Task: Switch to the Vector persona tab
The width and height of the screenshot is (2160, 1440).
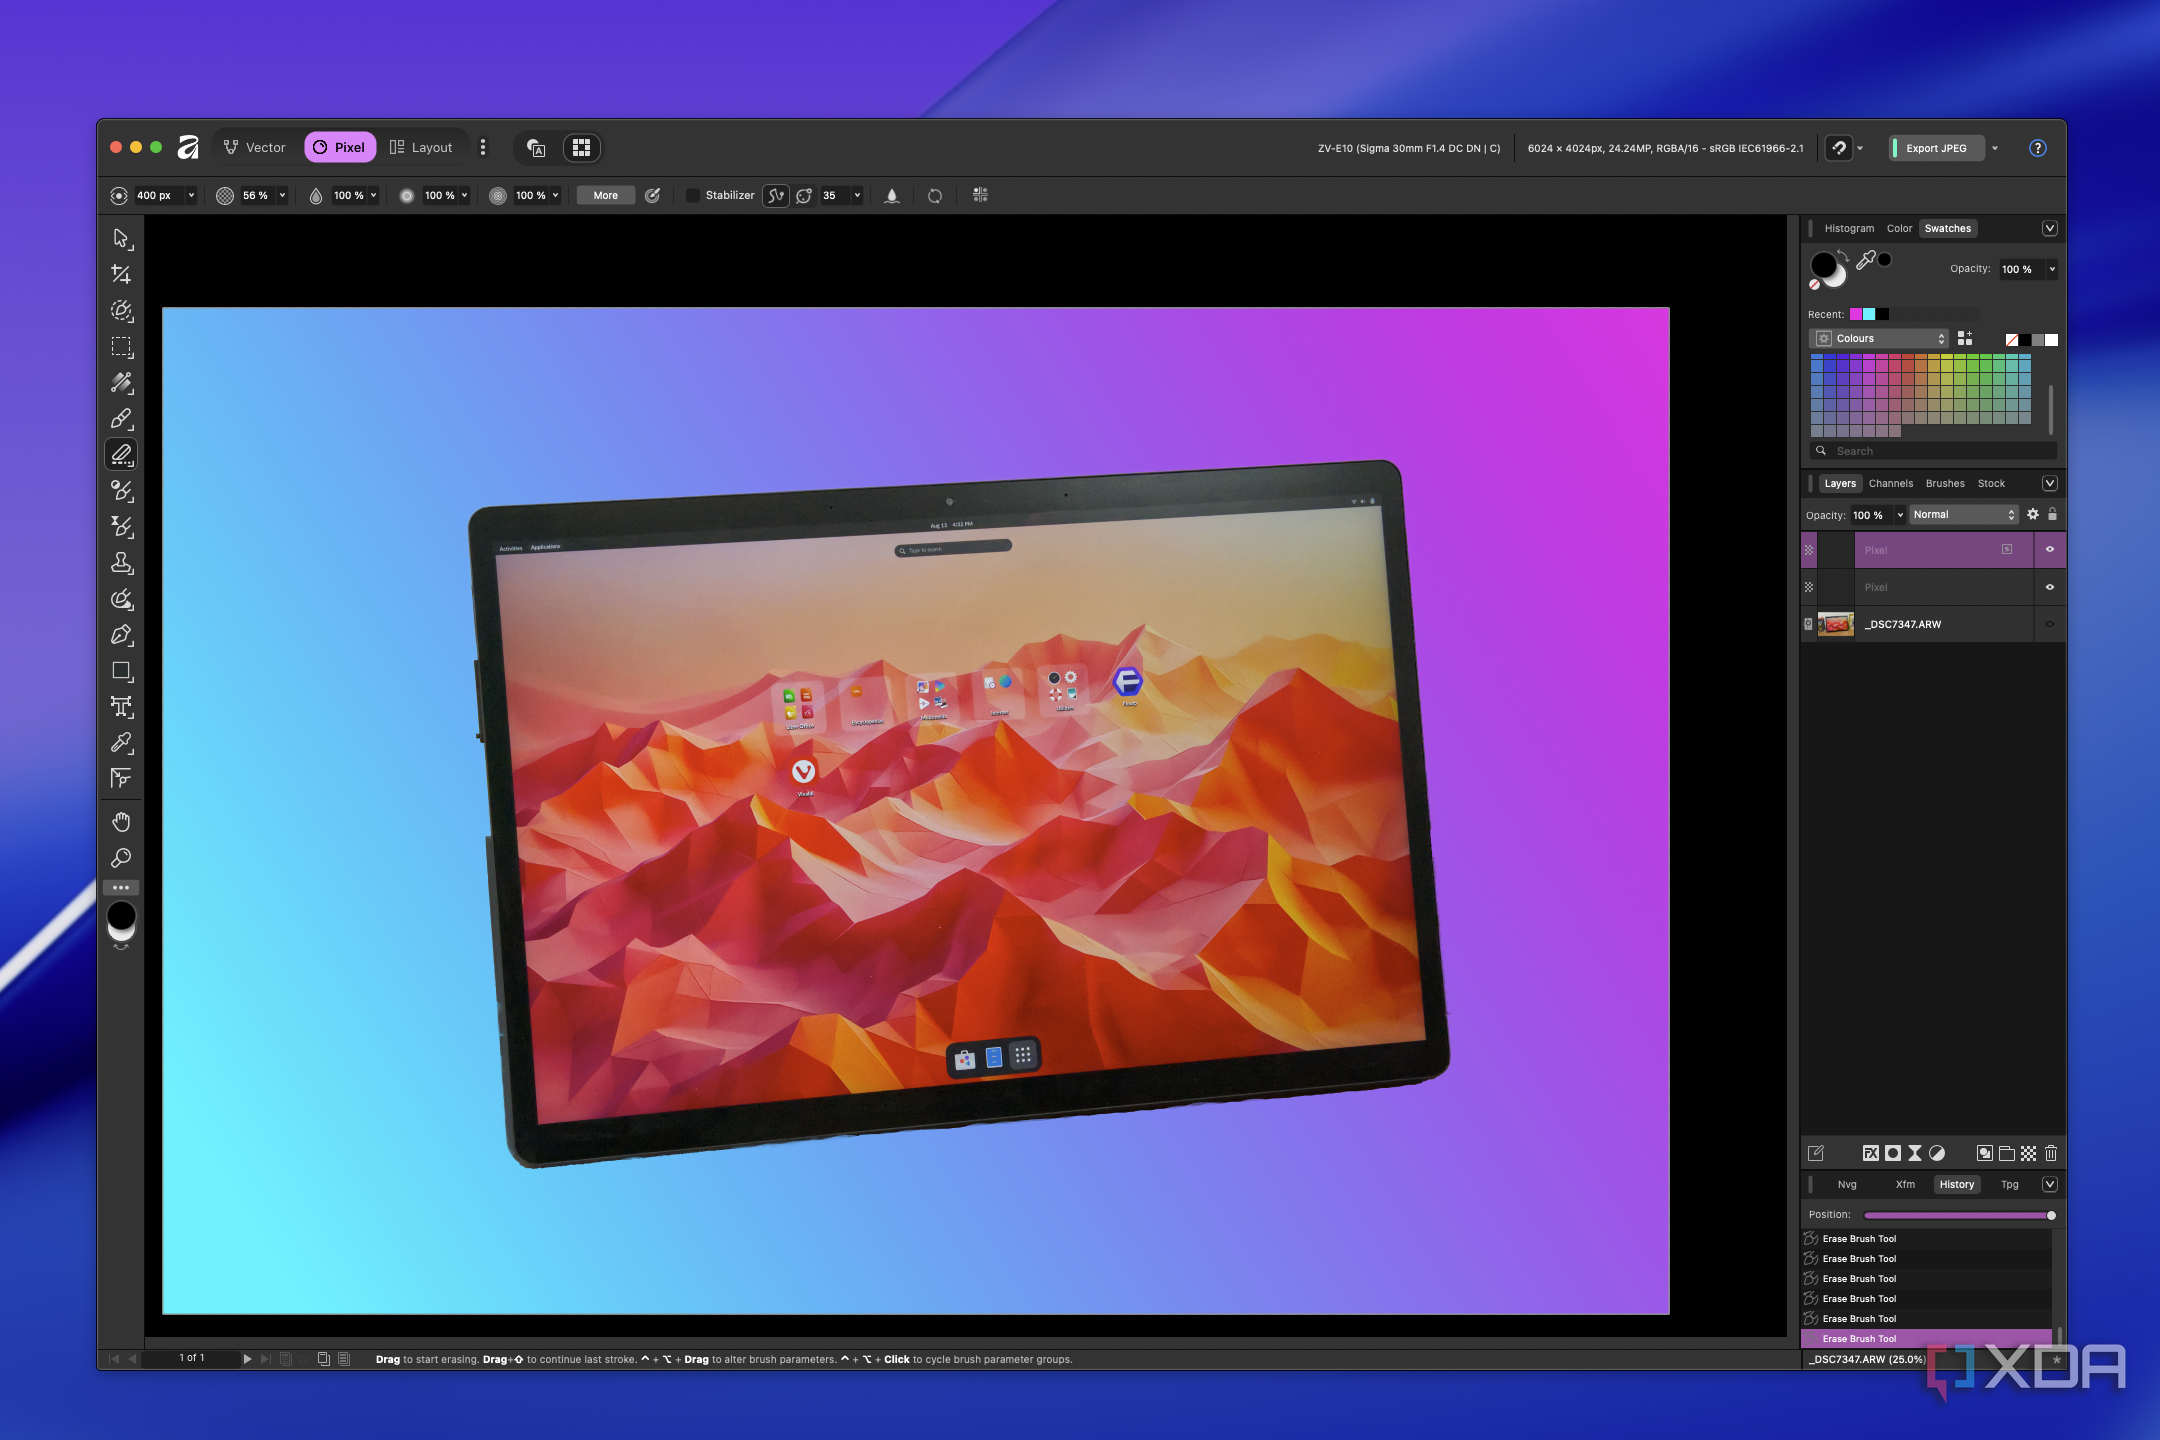Action: pyautogui.click(x=254, y=147)
